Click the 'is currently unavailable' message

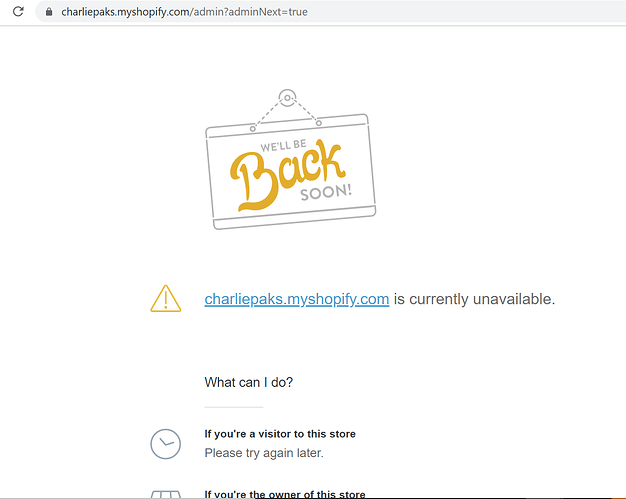(475, 299)
